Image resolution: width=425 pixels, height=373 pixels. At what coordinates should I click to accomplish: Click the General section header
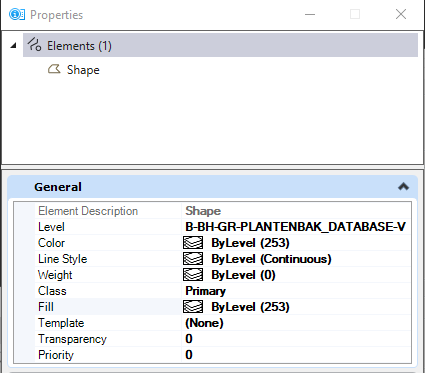pos(212,187)
